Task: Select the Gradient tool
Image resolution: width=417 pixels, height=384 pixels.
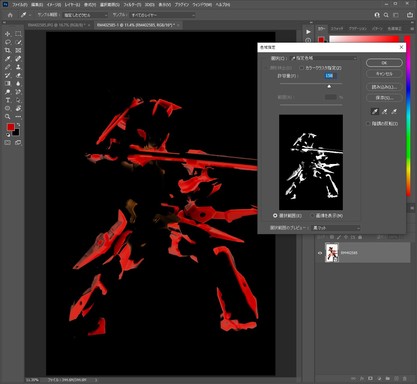Action: pos(7,83)
